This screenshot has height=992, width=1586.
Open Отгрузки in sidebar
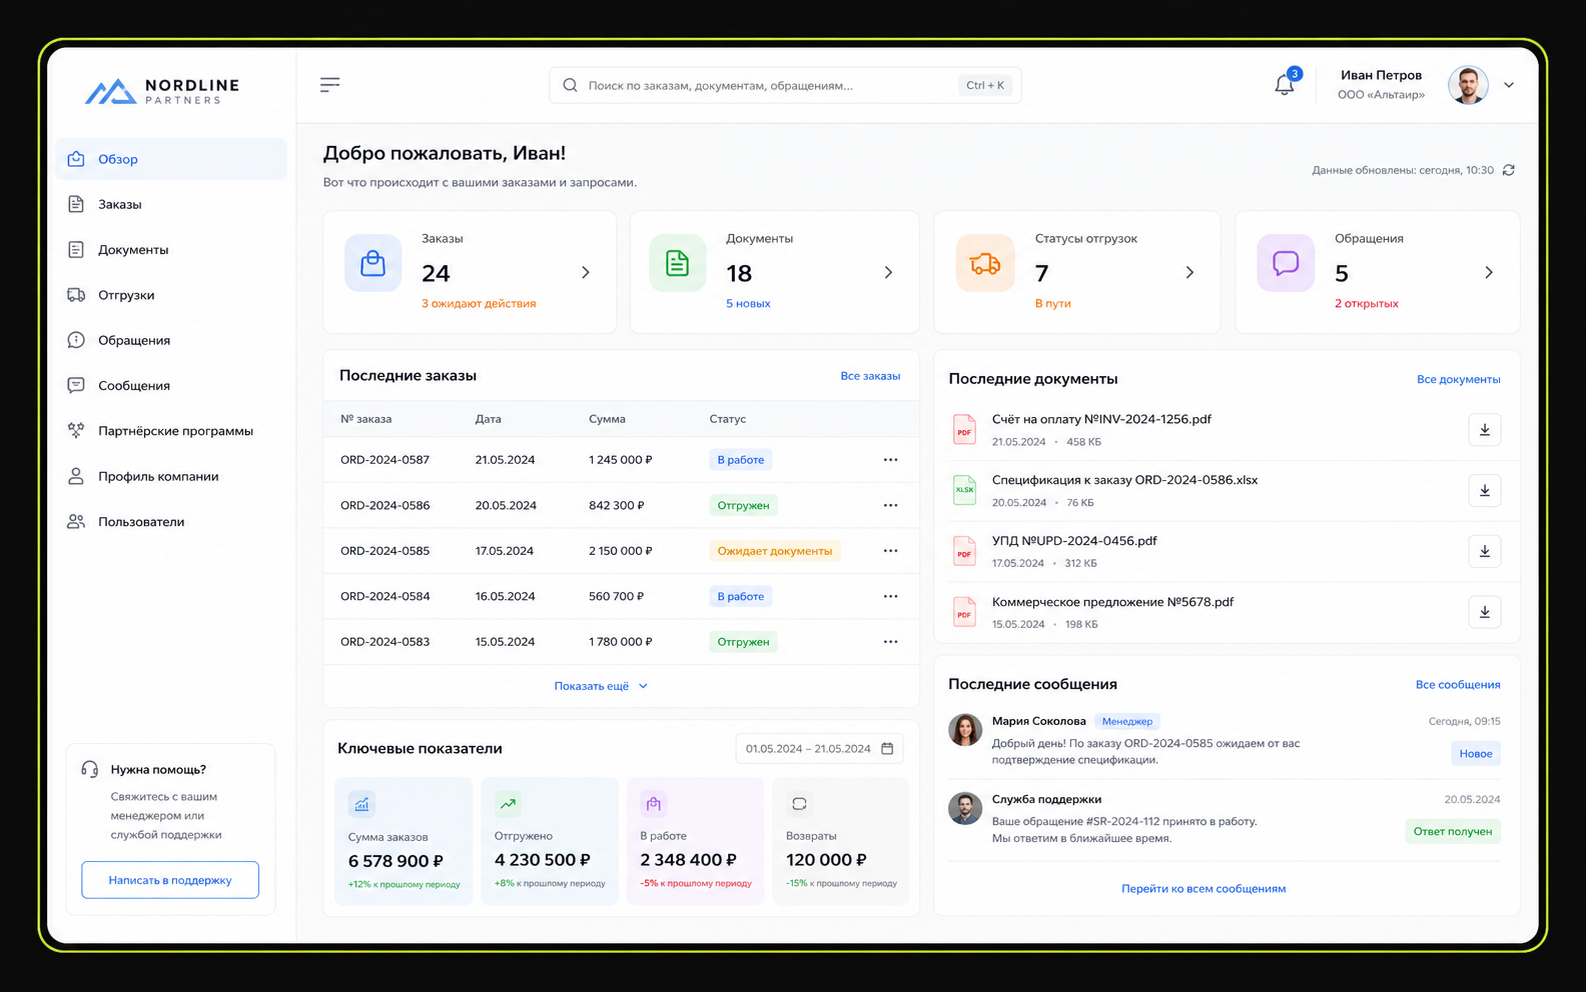click(172, 295)
